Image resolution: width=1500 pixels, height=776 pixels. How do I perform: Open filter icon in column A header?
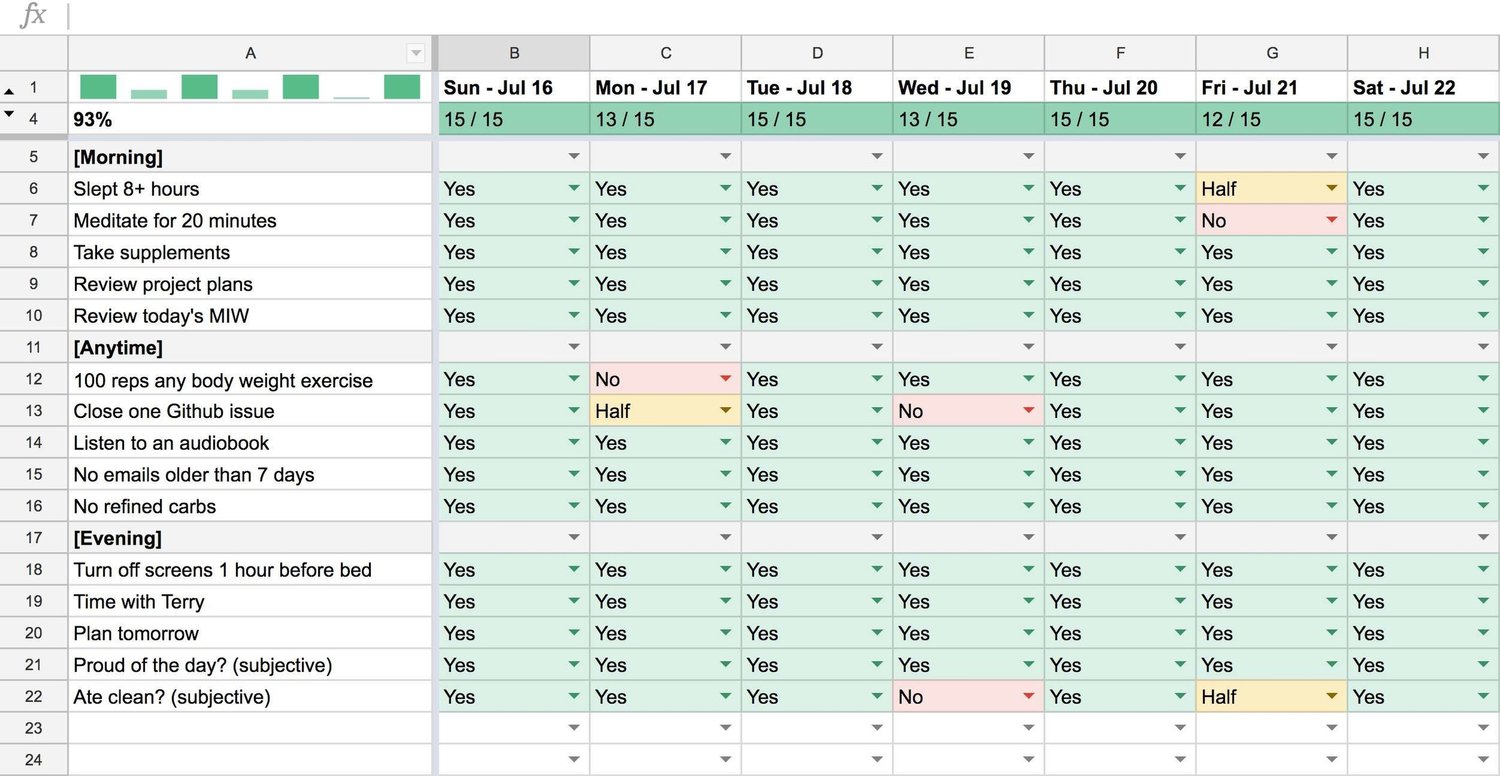click(x=416, y=53)
